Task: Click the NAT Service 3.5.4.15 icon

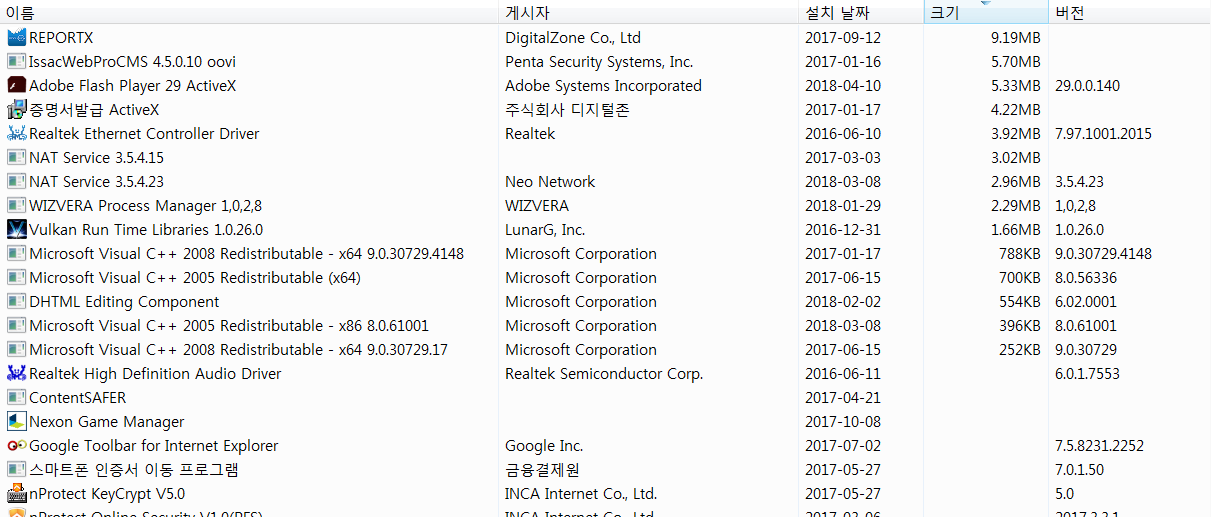Action: click(16, 158)
